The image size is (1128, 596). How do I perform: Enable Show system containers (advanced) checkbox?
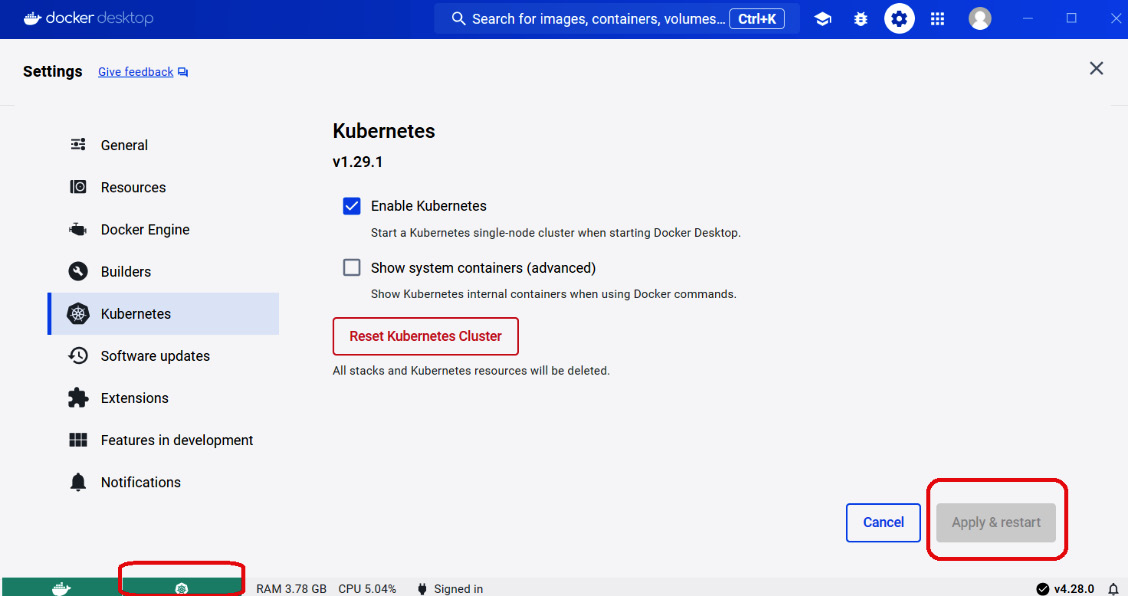click(x=352, y=268)
